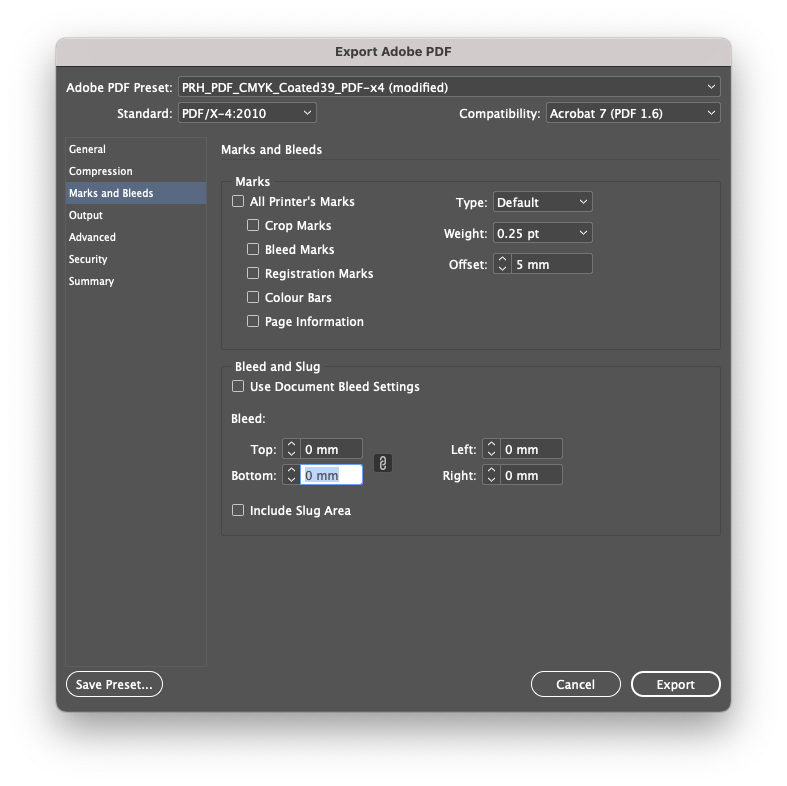Go to the Output section
The width and height of the screenshot is (787, 786).
click(136, 215)
